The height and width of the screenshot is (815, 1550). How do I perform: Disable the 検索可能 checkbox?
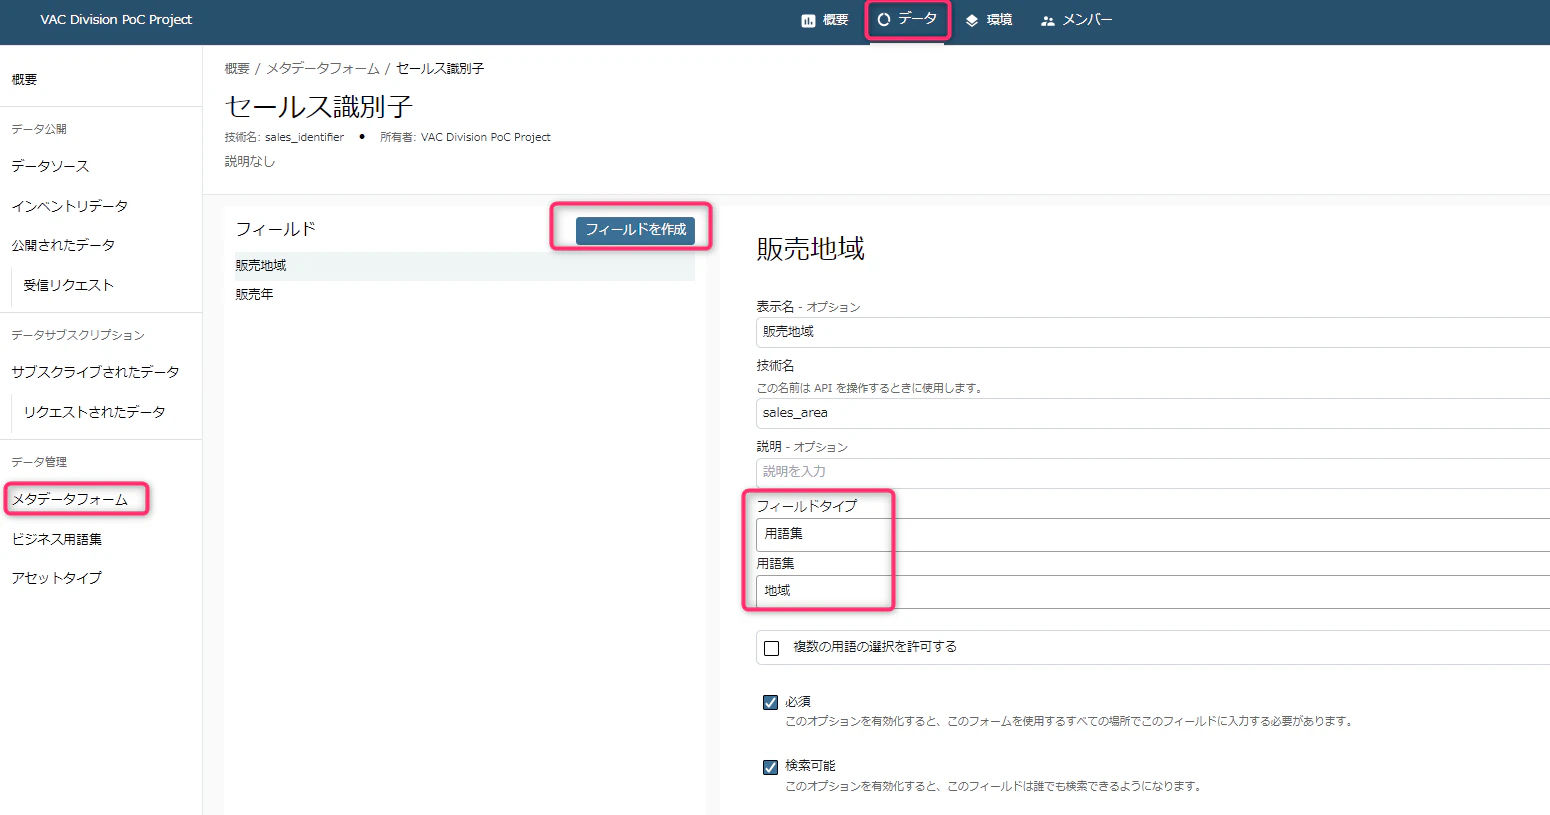point(771,767)
